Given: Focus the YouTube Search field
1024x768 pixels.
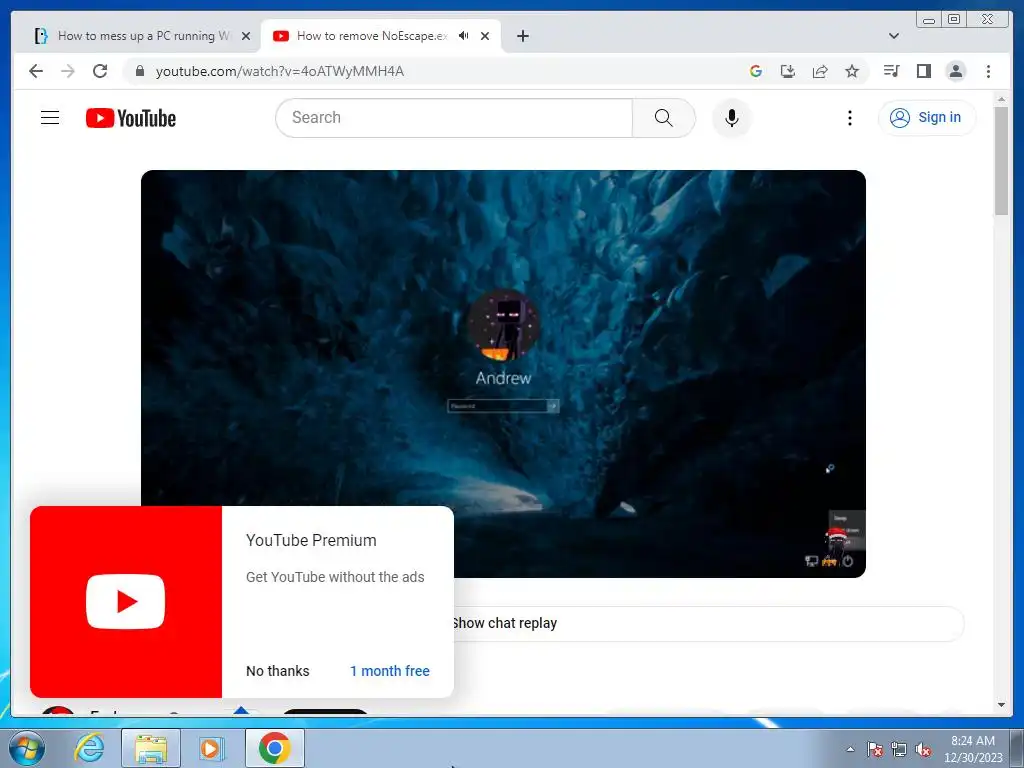Looking at the screenshot, I should point(454,118).
